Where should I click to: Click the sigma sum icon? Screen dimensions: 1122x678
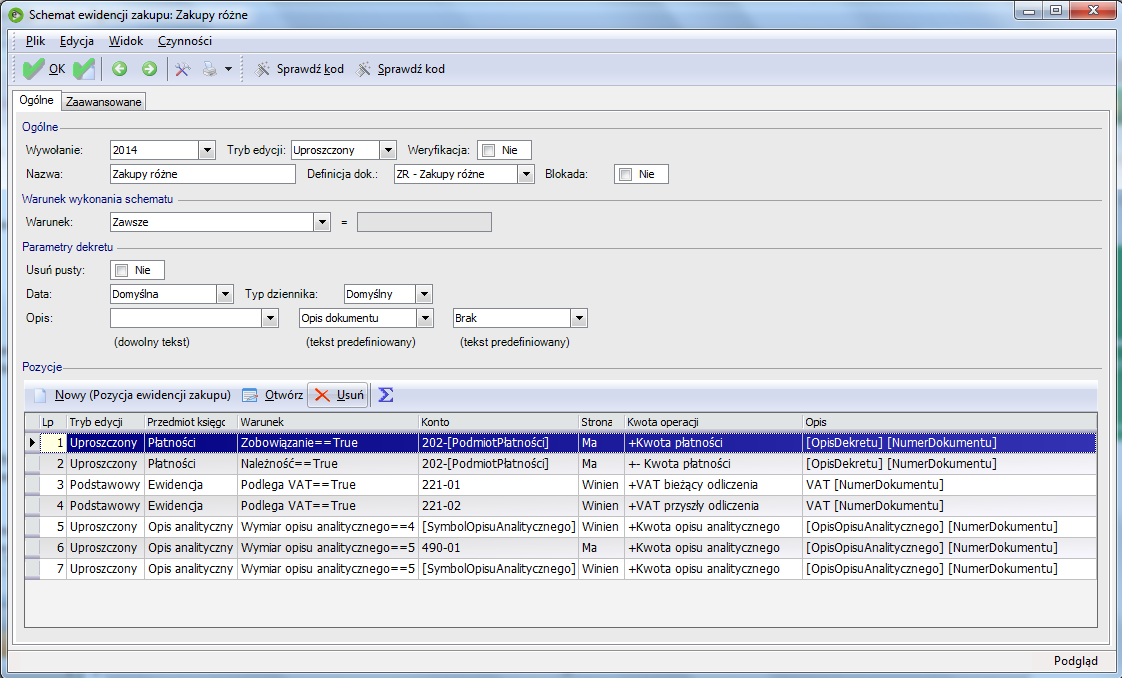point(386,395)
